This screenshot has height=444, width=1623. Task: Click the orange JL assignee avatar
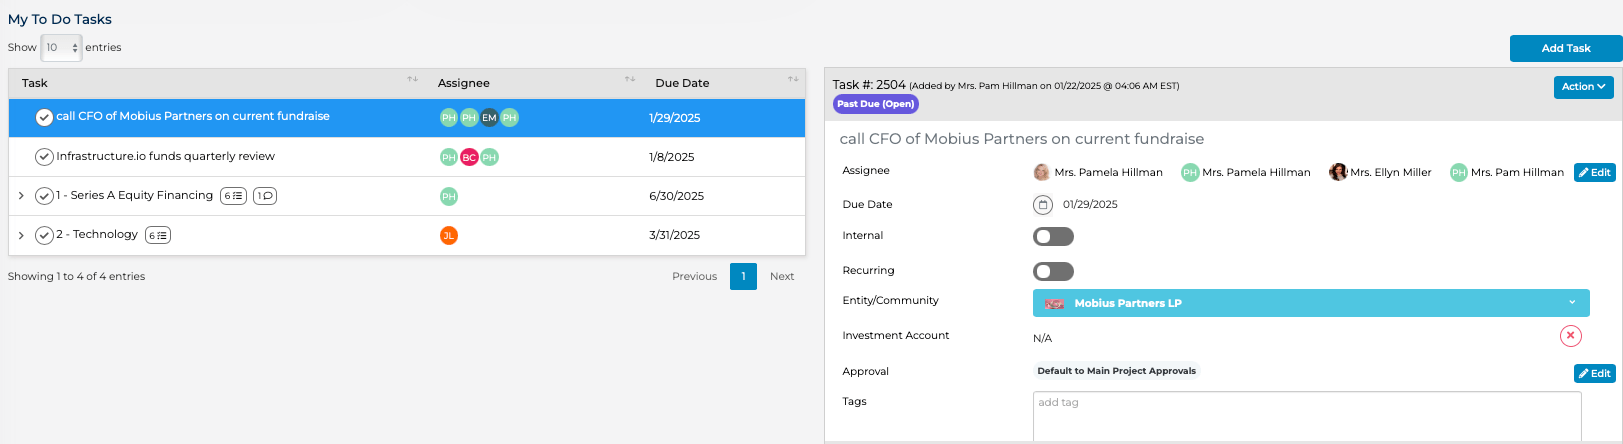[x=449, y=235]
